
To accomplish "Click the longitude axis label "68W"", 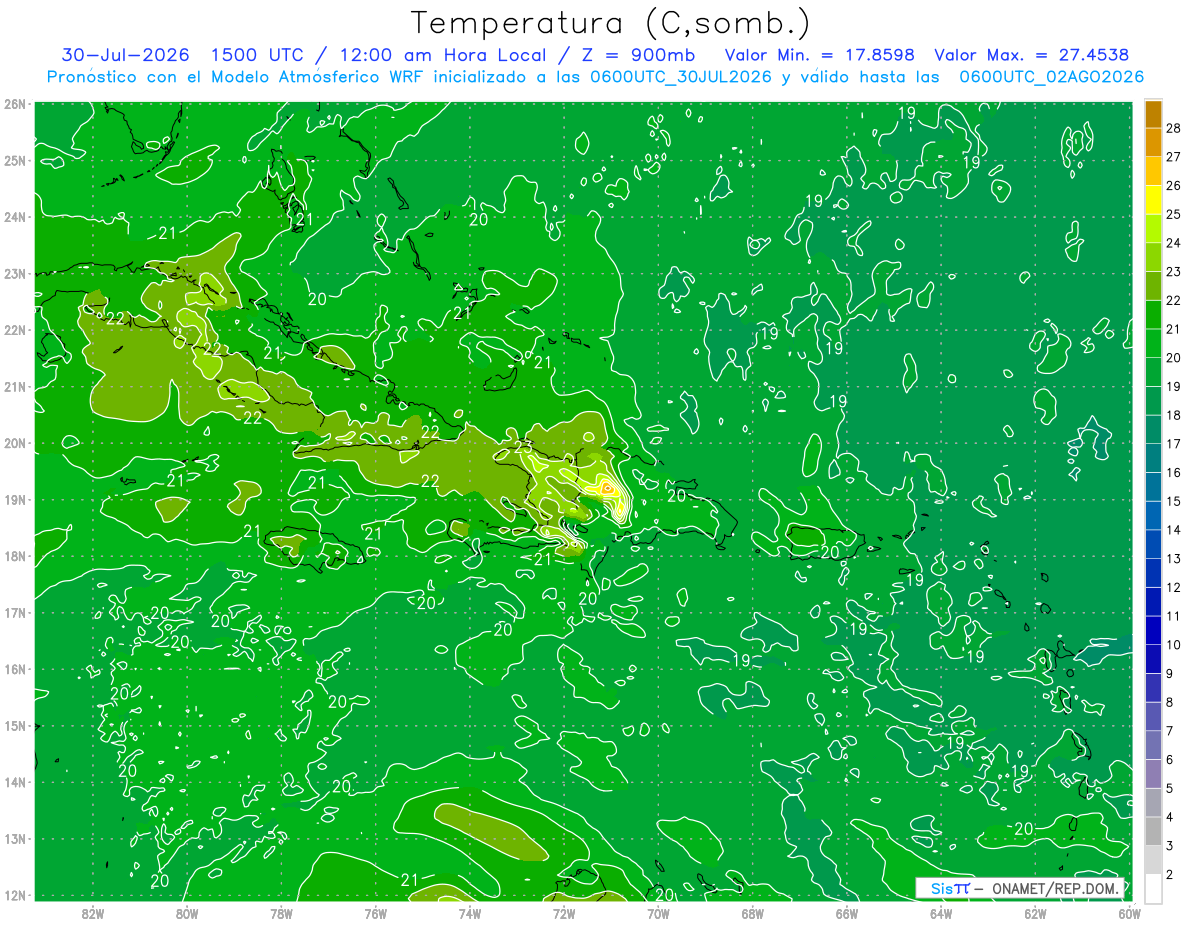I will click(752, 913).
